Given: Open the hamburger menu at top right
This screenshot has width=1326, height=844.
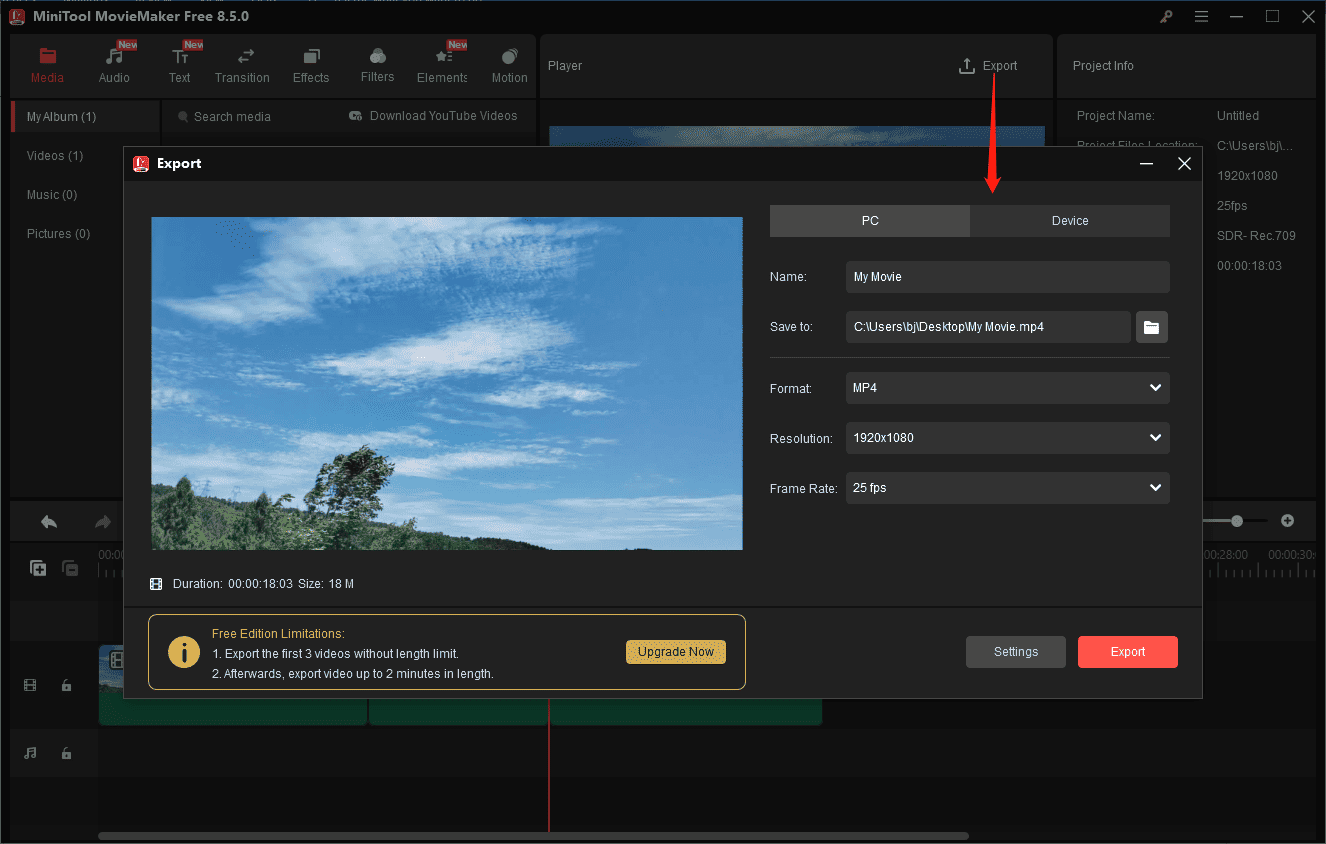Looking at the screenshot, I should [1201, 16].
